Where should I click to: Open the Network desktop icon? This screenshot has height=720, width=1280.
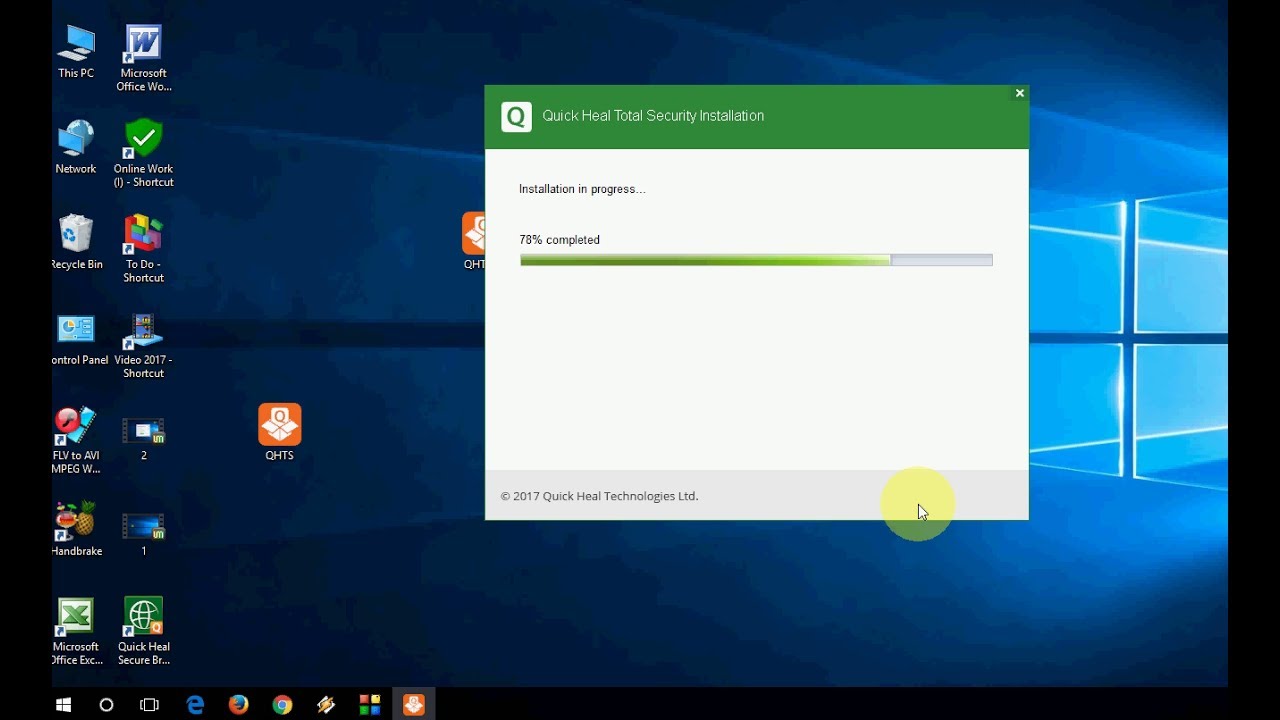(x=76, y=147)
